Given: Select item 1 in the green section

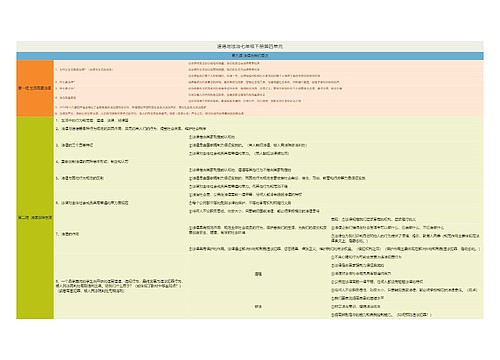Looking at the screenshot, I should [92, 120].
